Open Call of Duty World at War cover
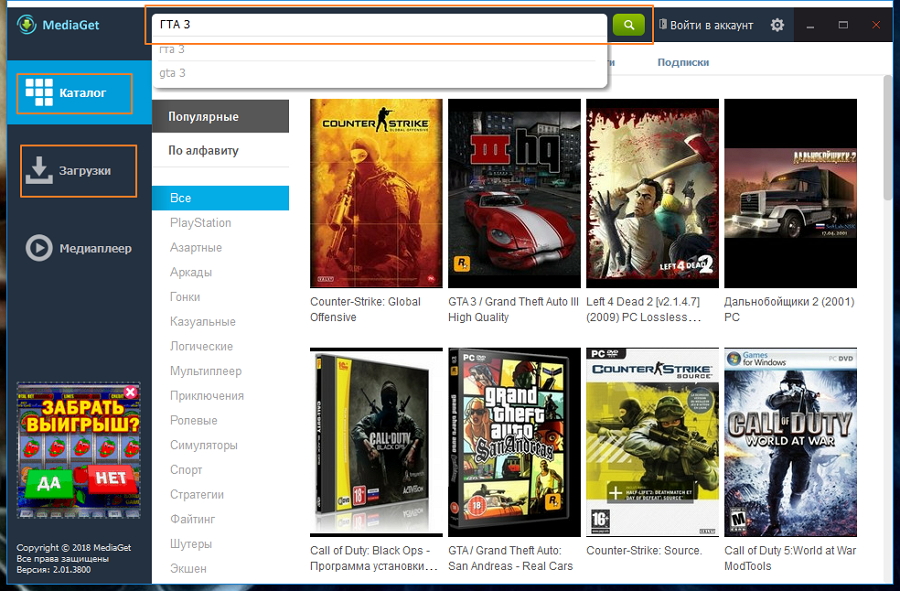The height and width of the screenshot is (591, 900). tap(790, 442)
